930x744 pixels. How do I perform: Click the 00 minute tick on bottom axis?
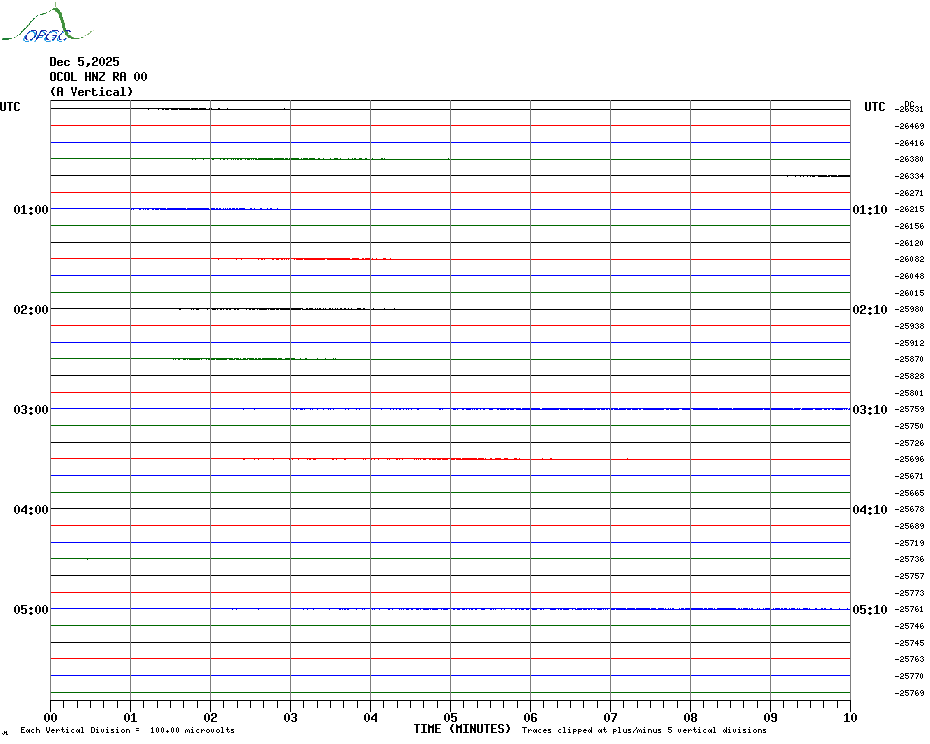[x=51, y=717]
